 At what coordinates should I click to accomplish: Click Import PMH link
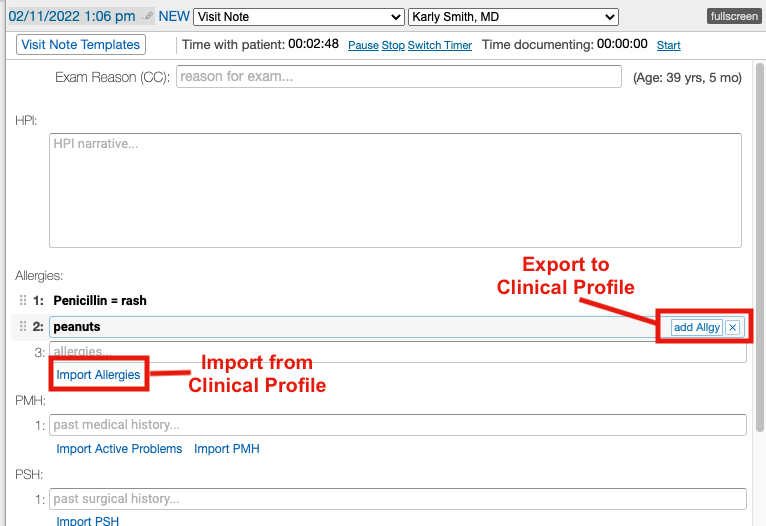click(x=227, y=449)
